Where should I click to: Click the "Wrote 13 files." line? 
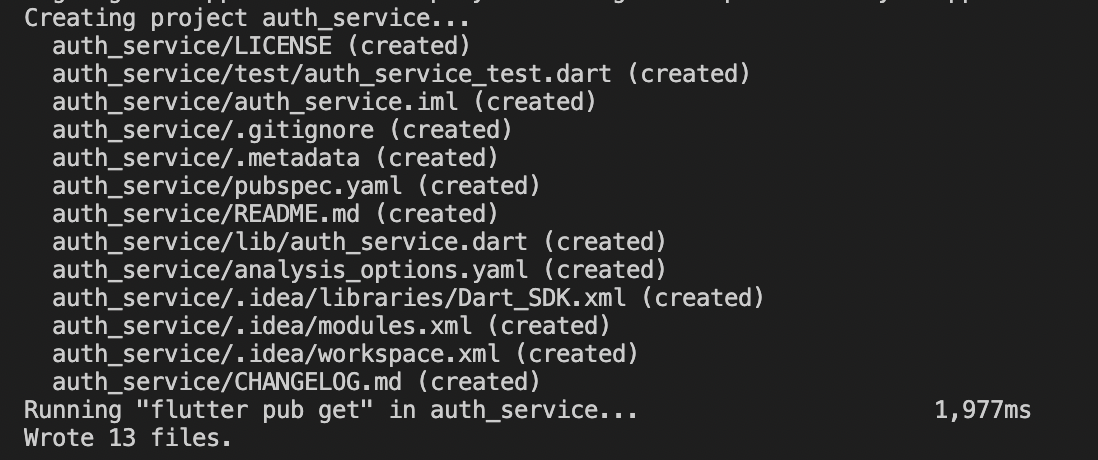coord(127,438)
